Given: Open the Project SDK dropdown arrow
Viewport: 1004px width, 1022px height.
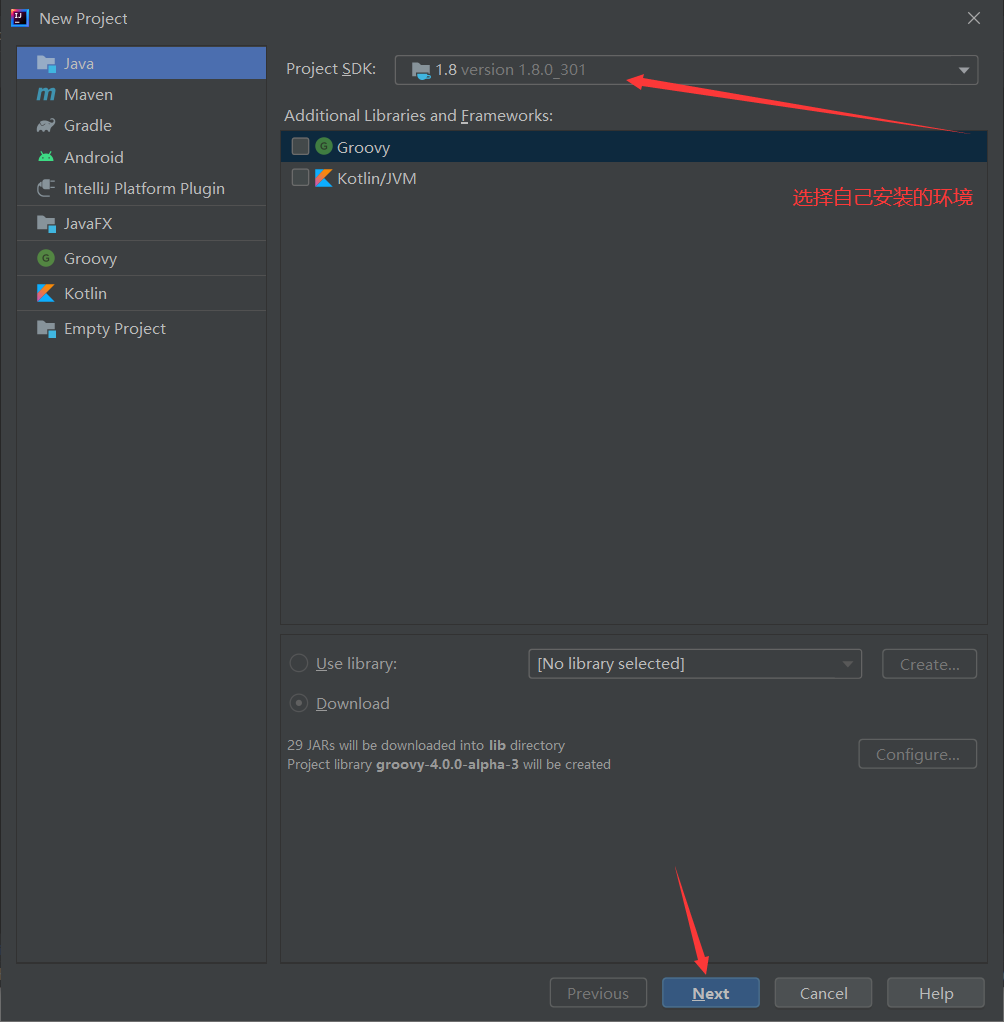Looking at the screenshot, I should coord(964,70).
